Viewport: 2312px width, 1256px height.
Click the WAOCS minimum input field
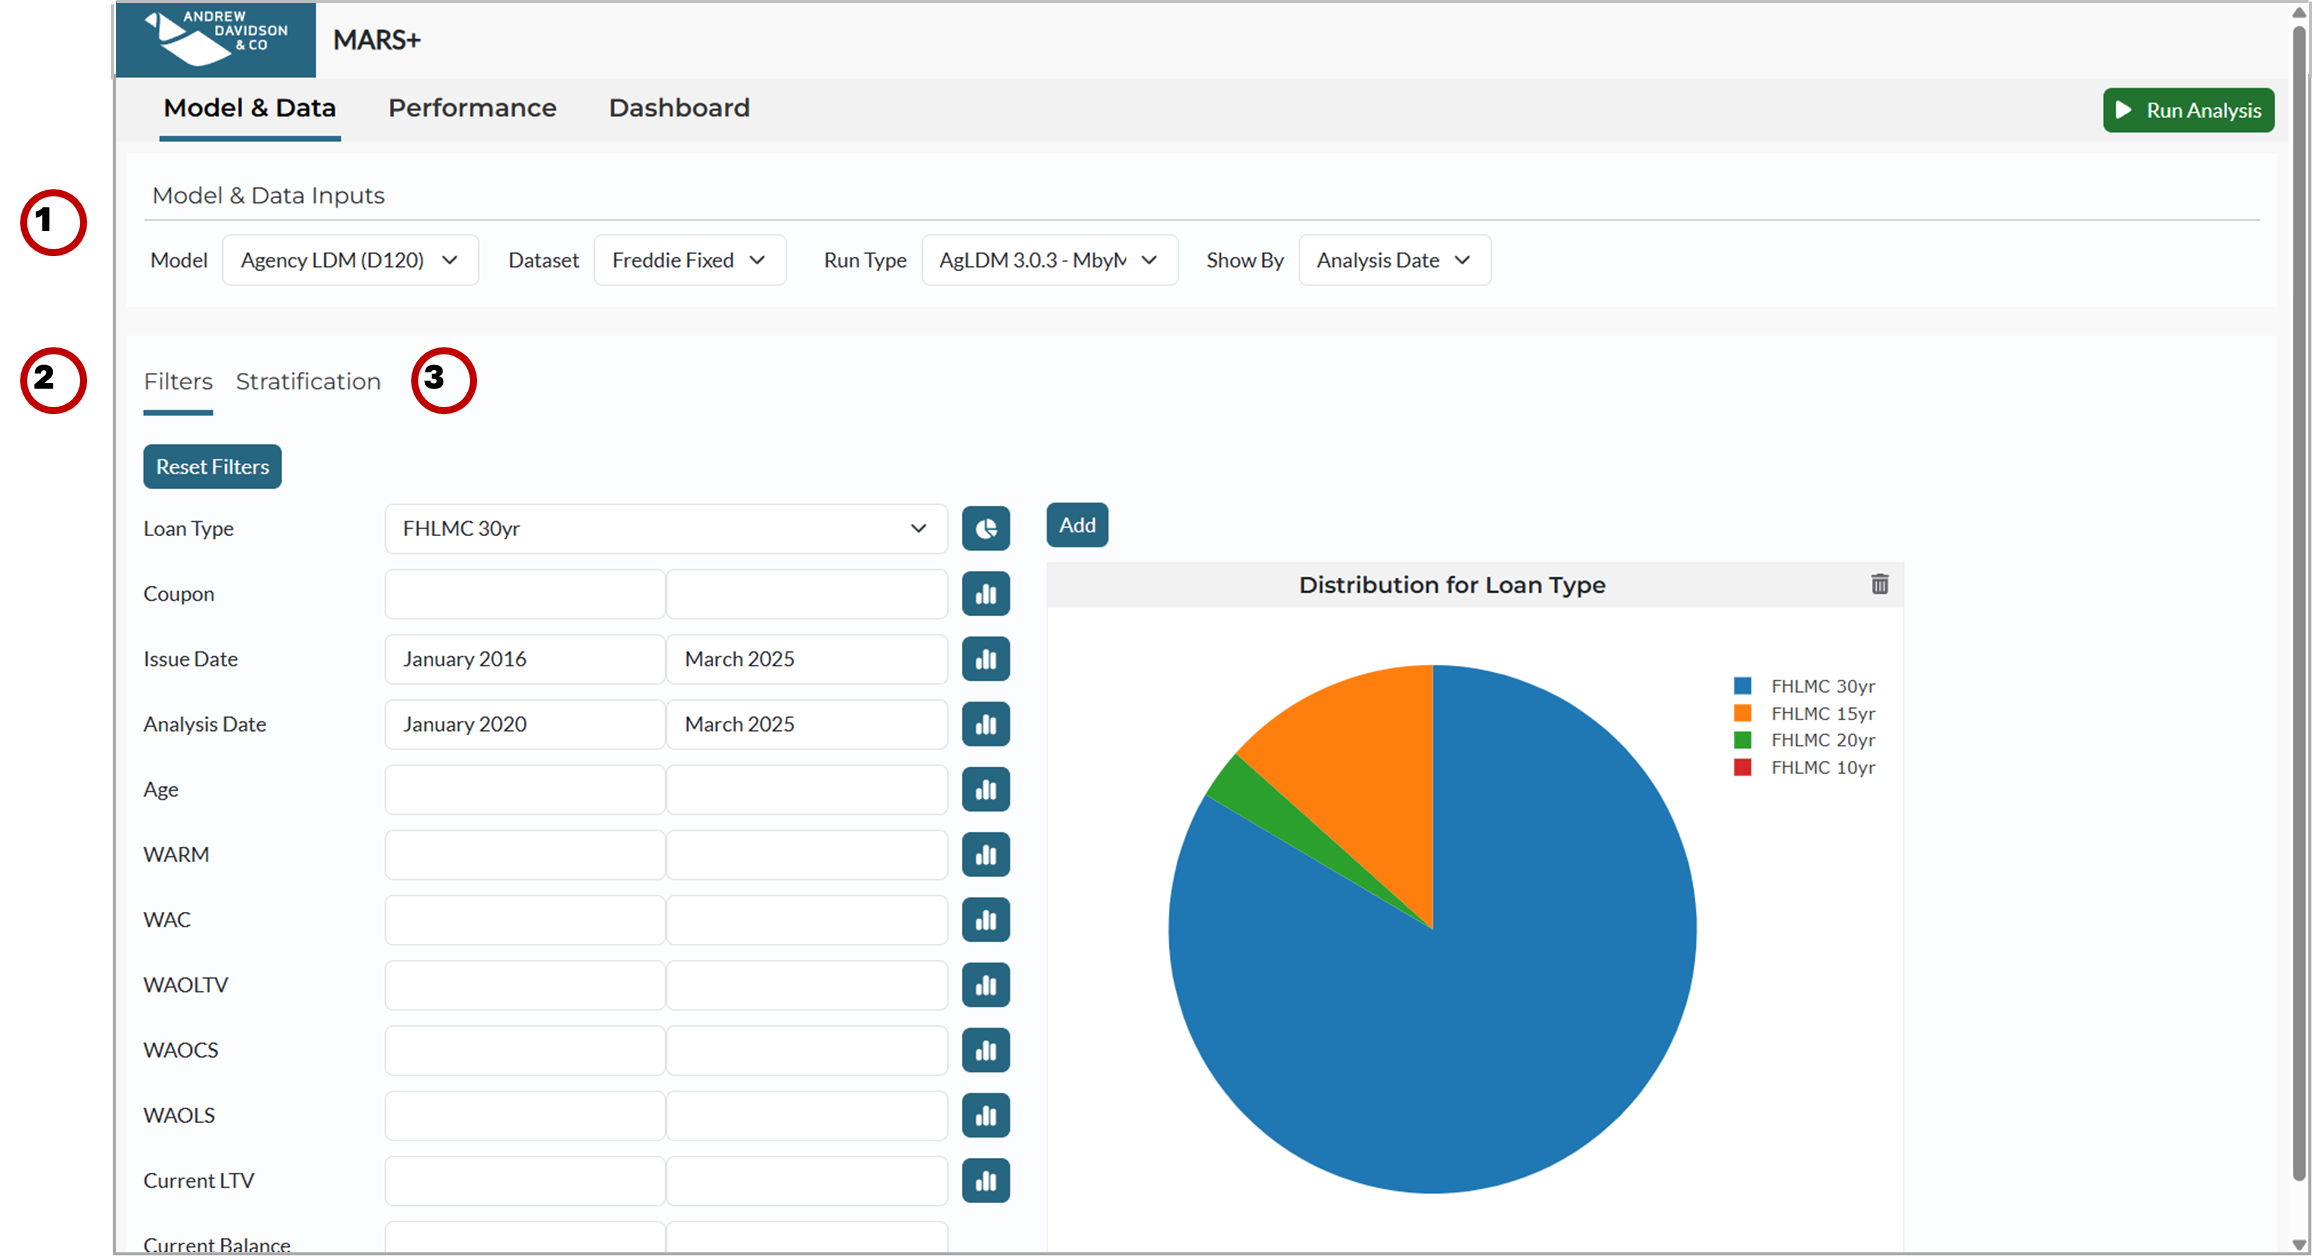pos(525,1050)
